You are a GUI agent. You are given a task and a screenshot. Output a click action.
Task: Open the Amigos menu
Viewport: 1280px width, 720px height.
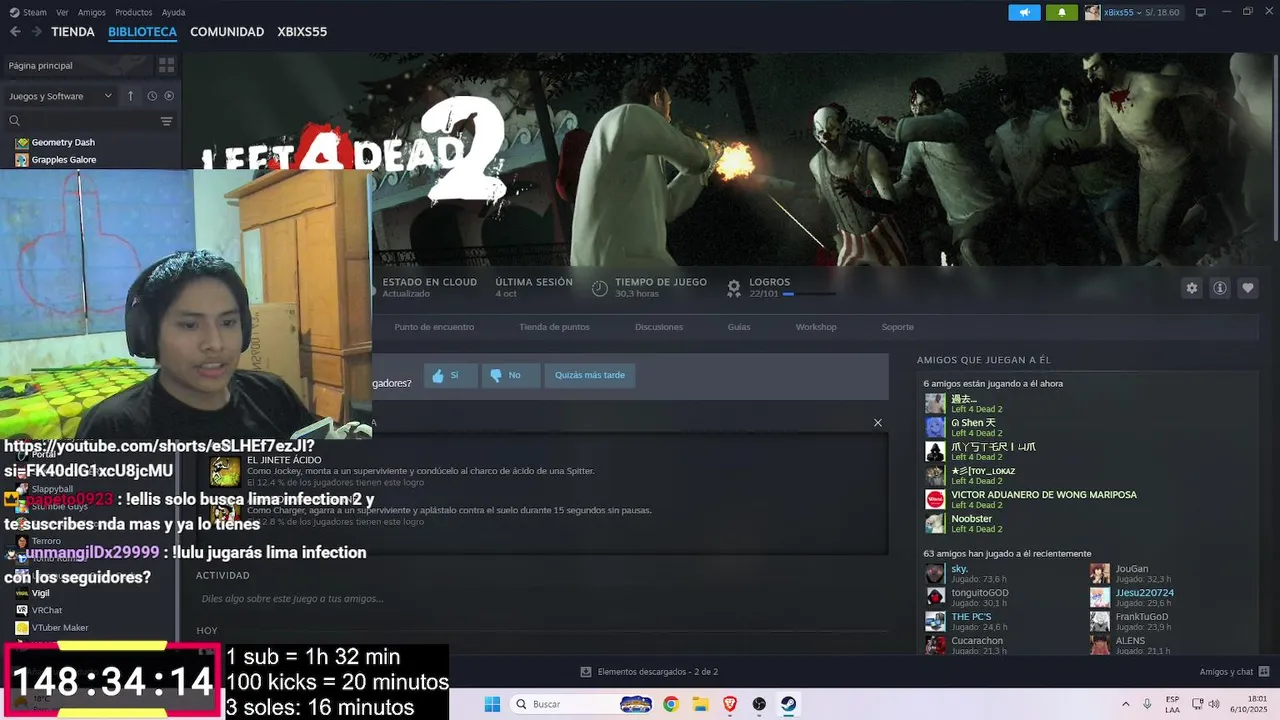[92, 12]
